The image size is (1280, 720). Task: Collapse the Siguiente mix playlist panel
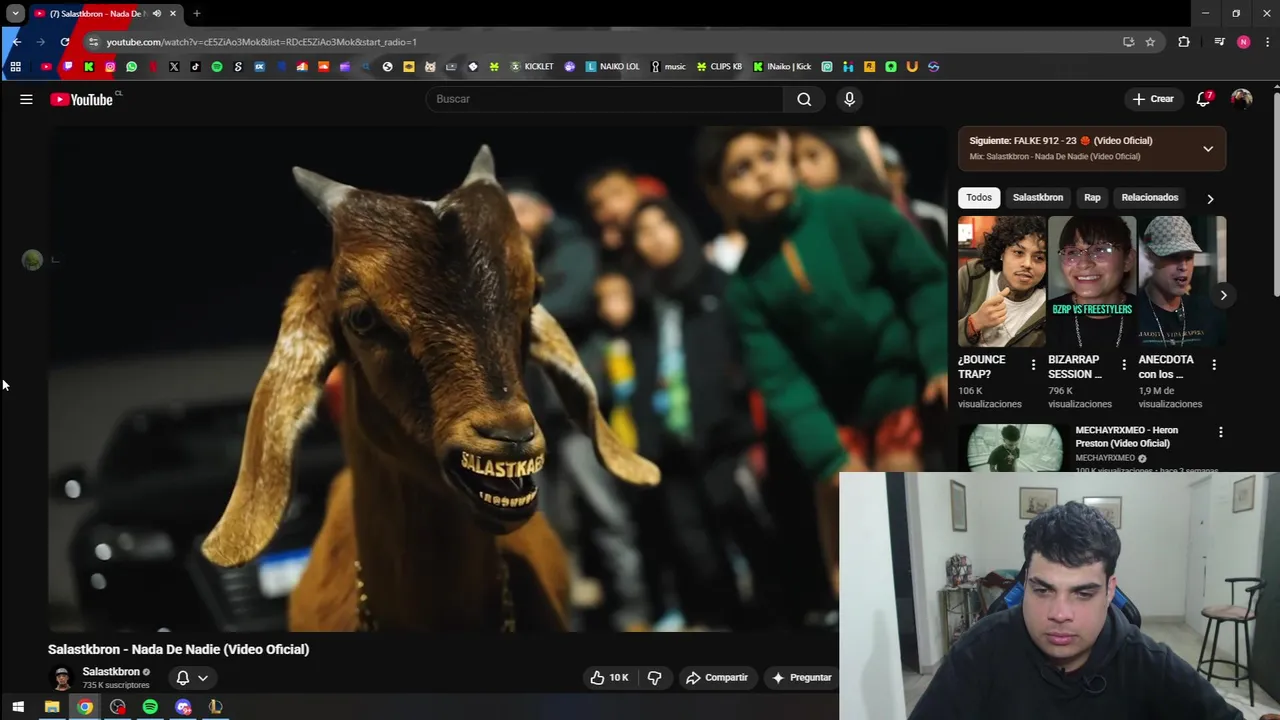tap(1208, 149)
